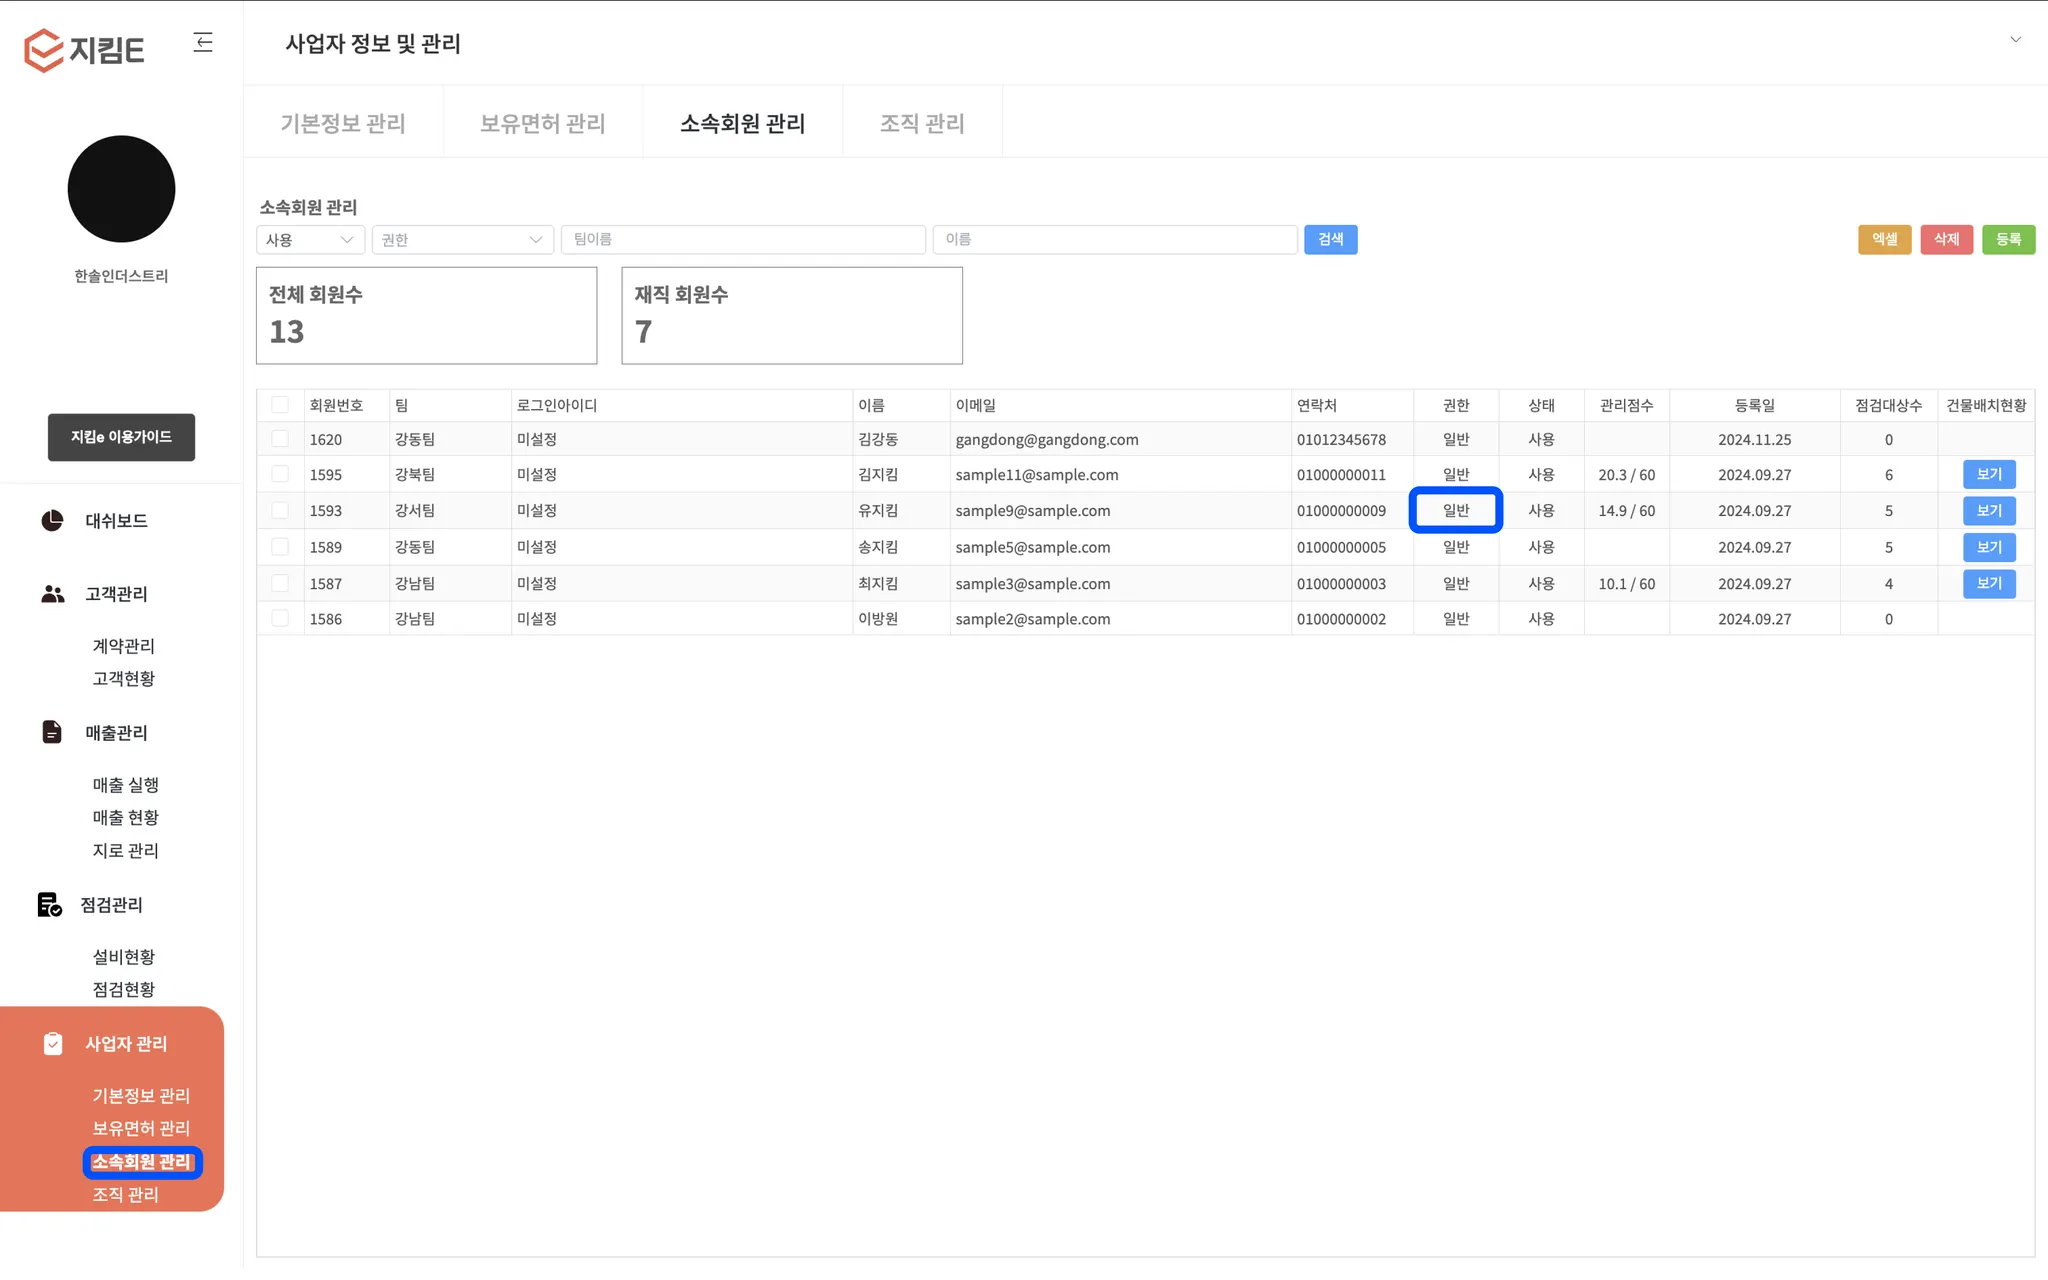This screenshot has width=2048, height=1280.
Task: Click the 지킴E logo icon
Action: (x=44, y=49)
